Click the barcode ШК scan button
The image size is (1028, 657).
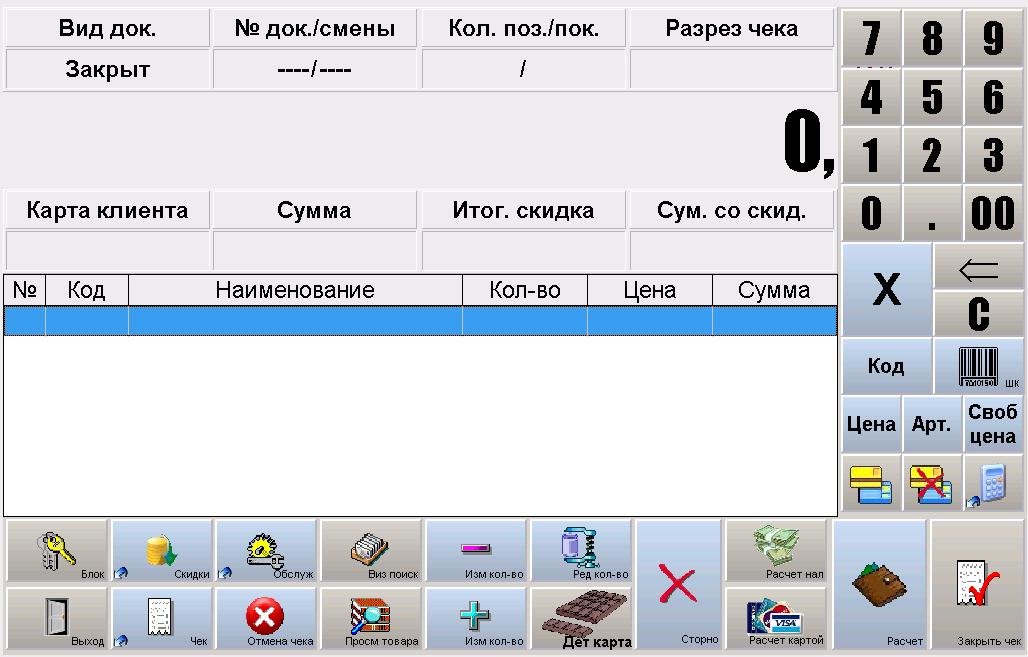[x=978, y=366]
